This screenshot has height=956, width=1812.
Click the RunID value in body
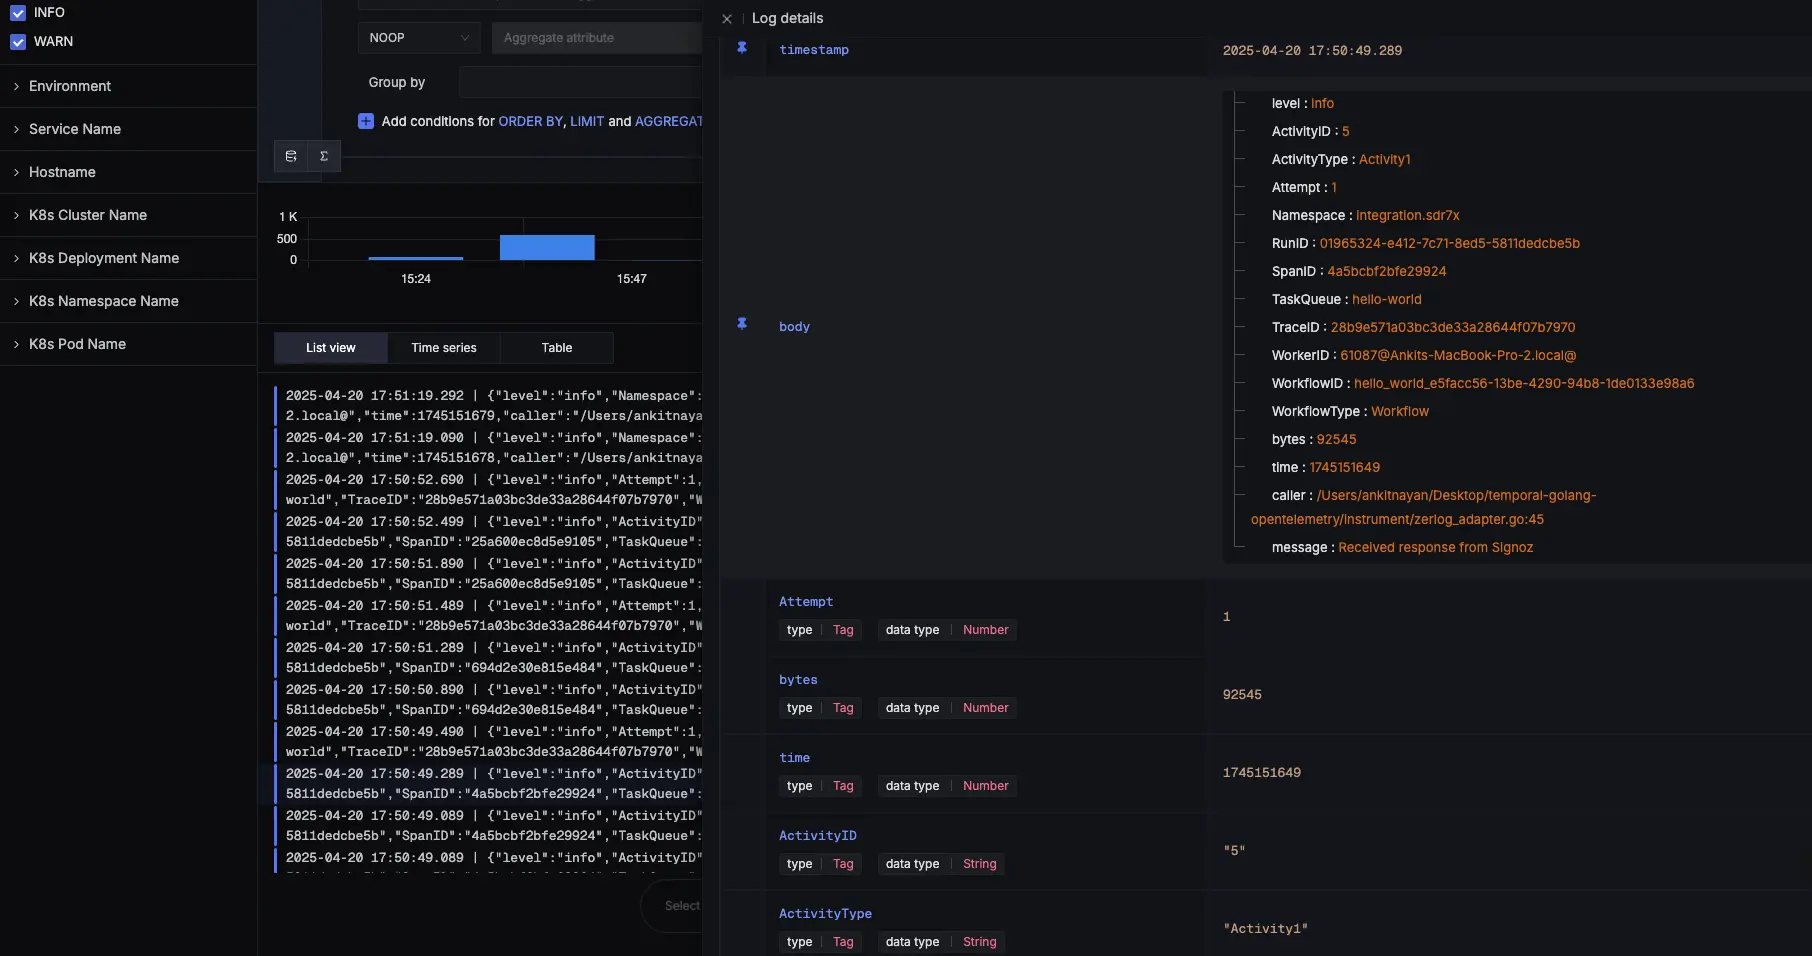(x=1449, y=244)
